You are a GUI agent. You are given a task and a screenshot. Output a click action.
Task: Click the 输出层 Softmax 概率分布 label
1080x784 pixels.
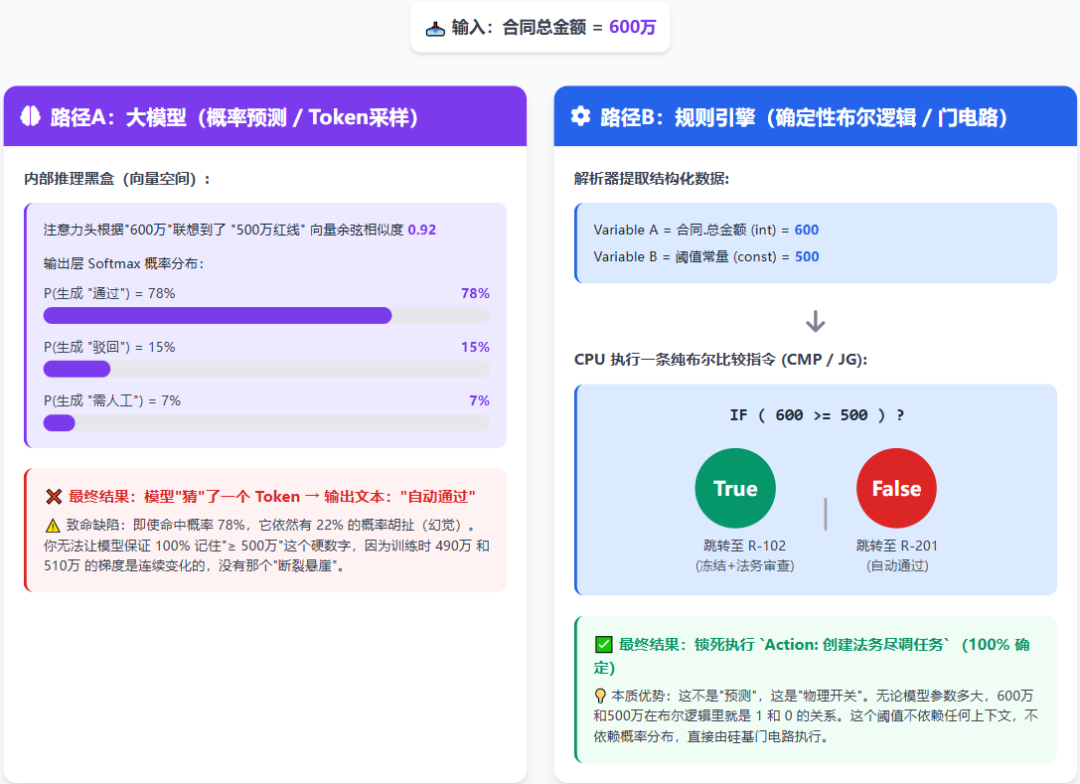tap(123, 264)
